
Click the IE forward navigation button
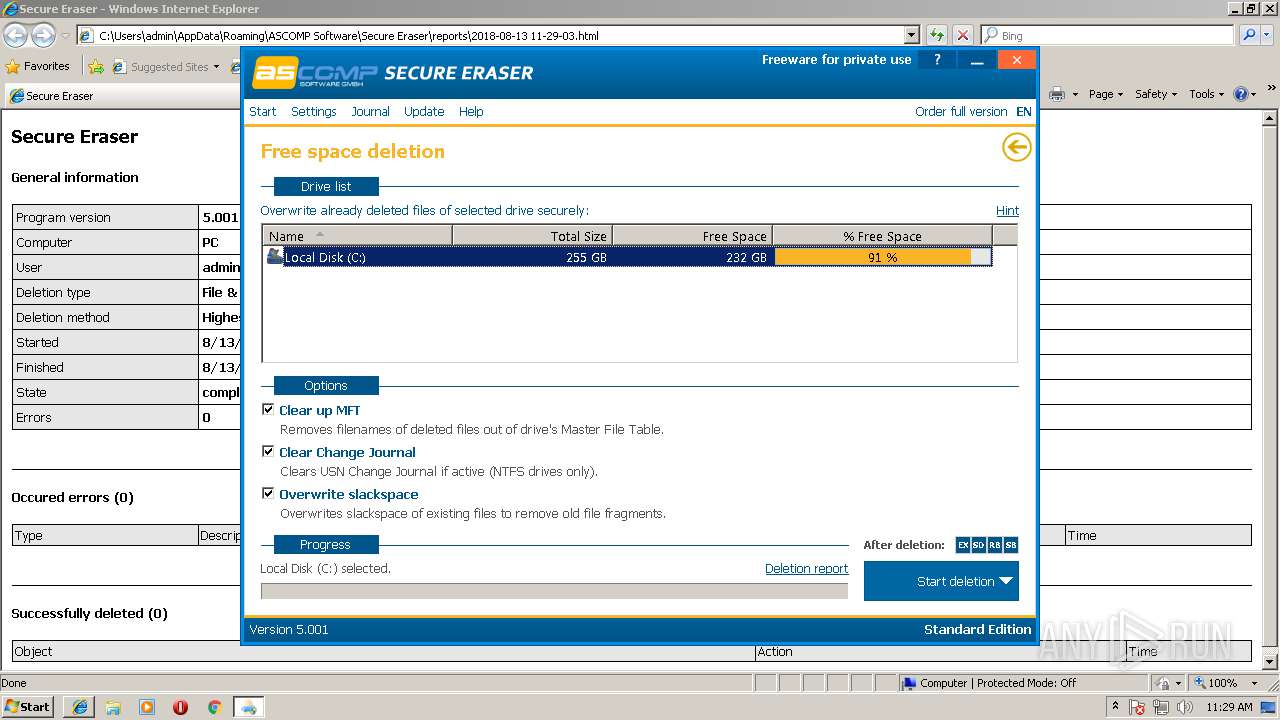[43, 35]
